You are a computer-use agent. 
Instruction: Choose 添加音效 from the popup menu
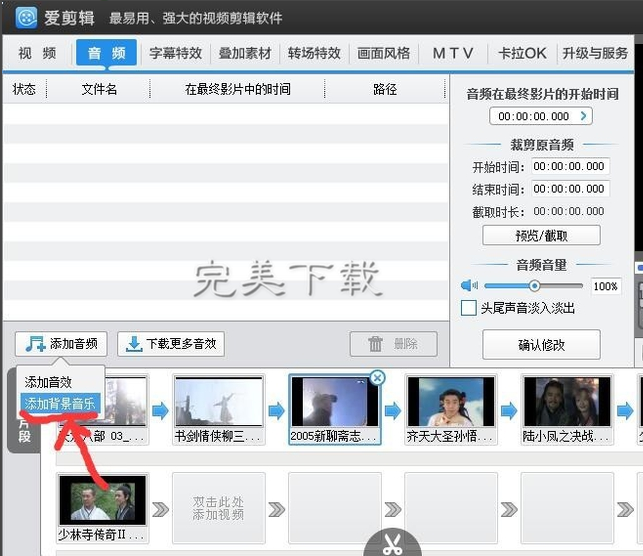[48, 382]
